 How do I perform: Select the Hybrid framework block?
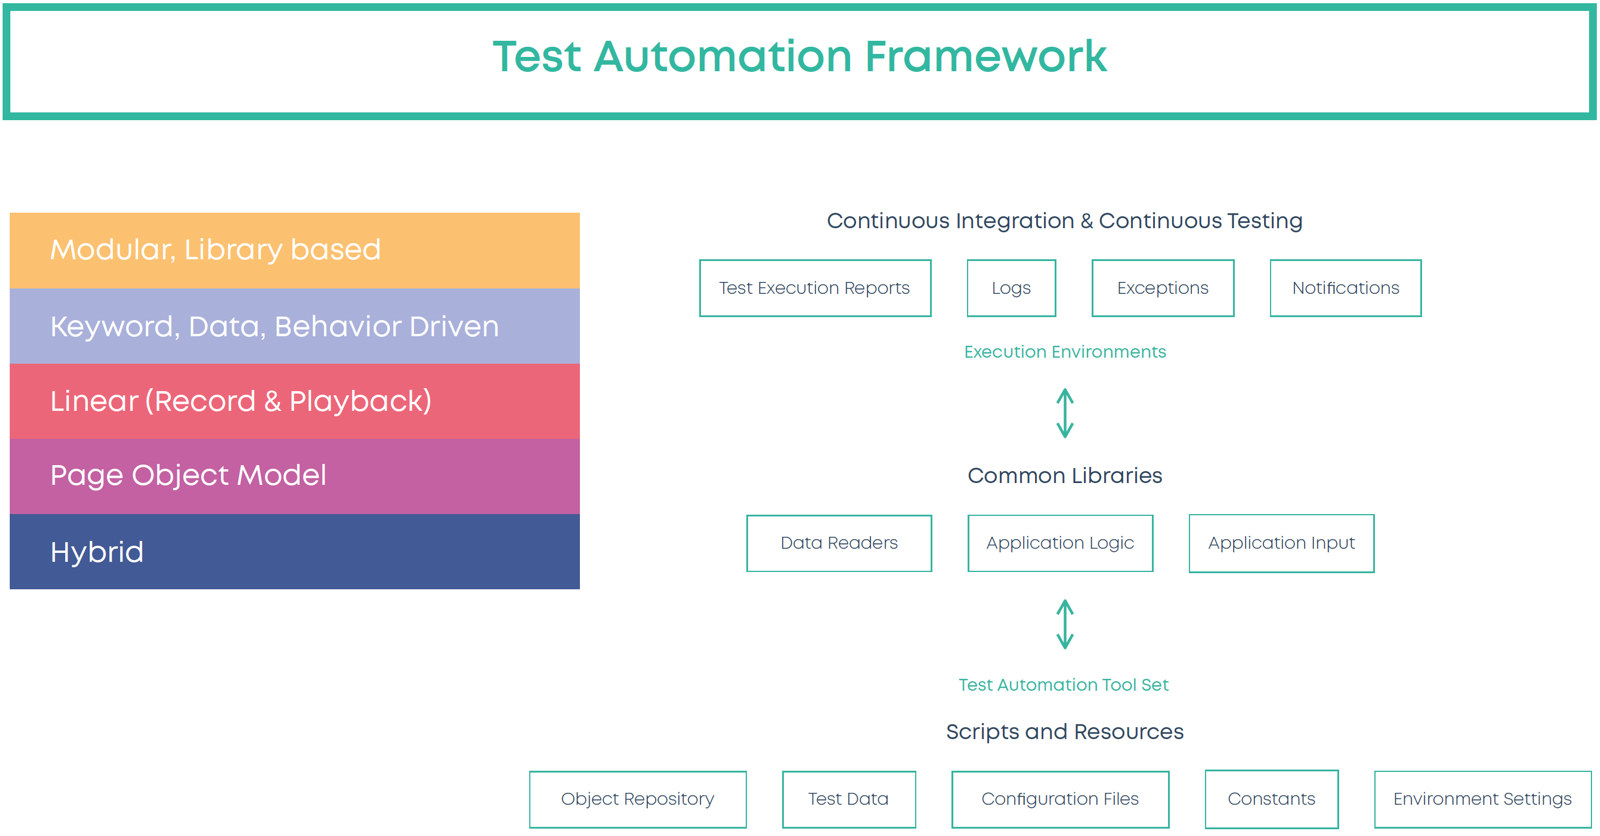coord(295,552)
